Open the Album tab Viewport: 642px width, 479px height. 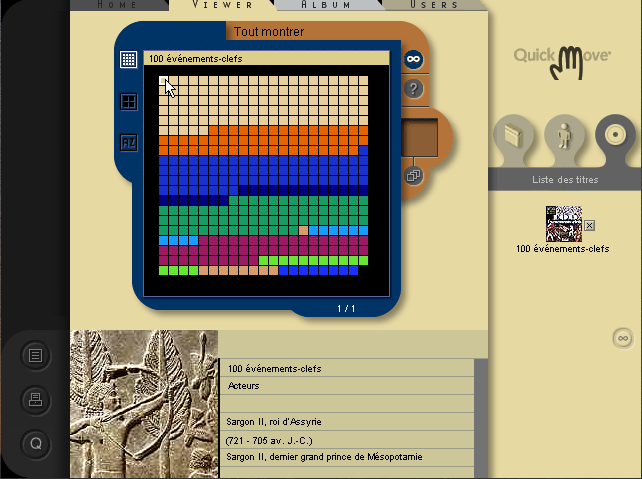(327, 5)
